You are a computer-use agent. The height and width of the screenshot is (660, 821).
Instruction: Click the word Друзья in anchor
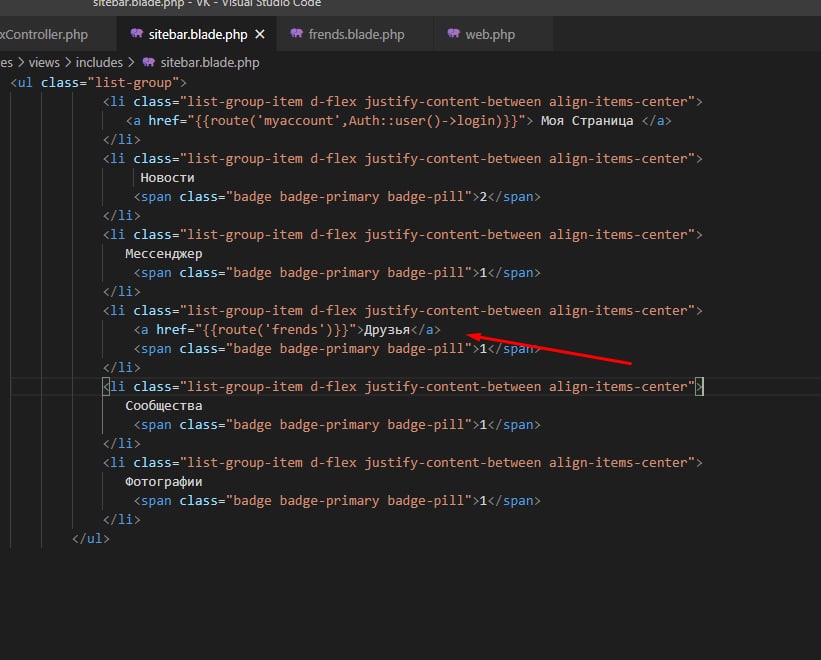click(386, 330)
